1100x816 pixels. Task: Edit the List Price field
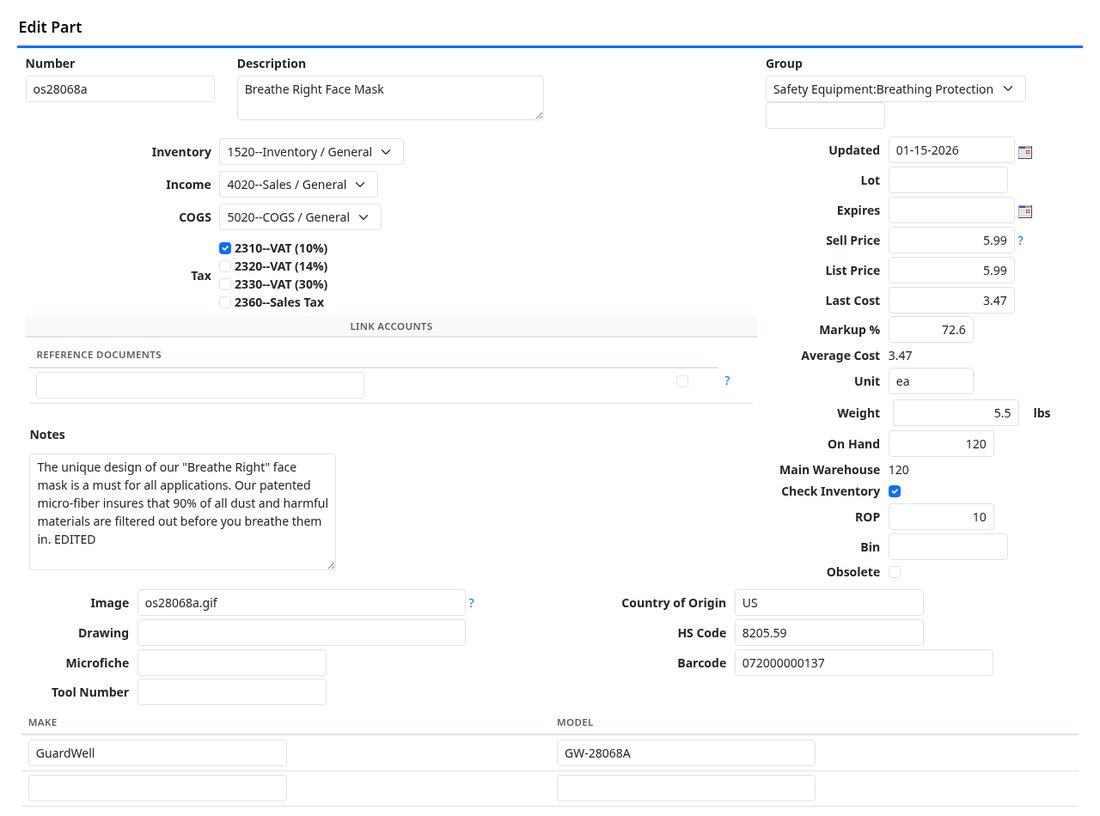[951, 270]
